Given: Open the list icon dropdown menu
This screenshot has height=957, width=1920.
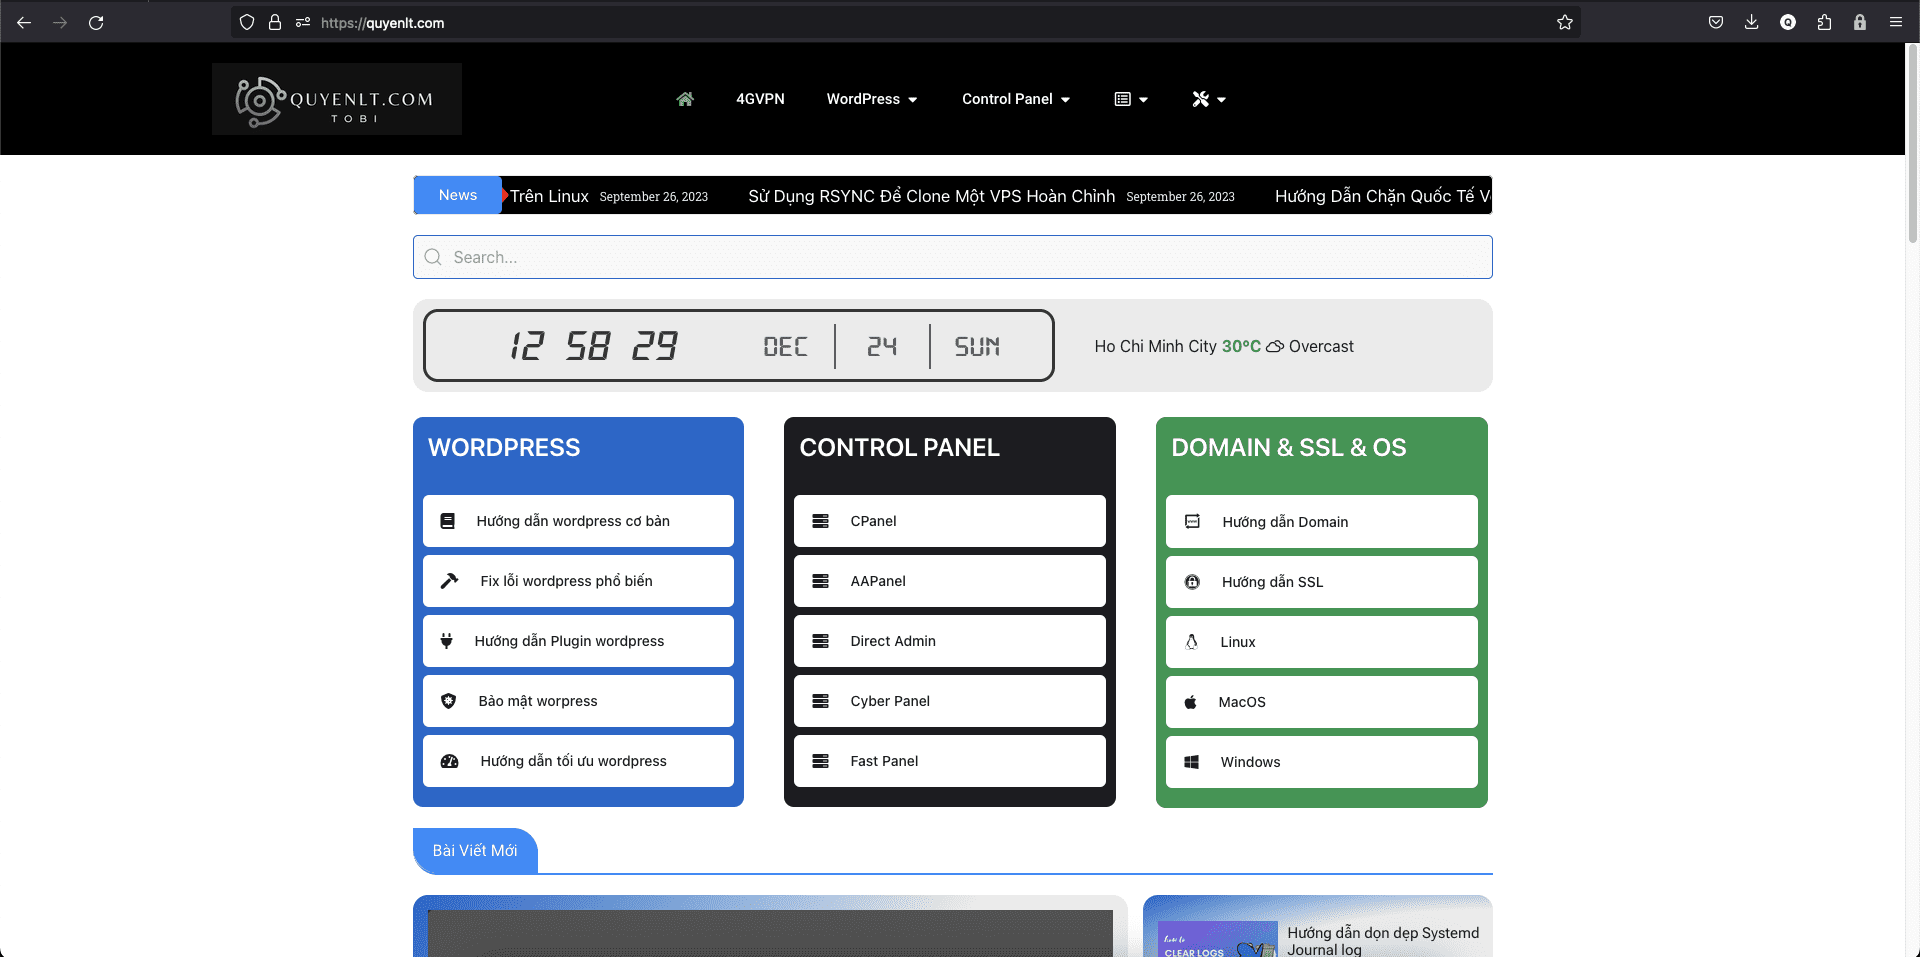Looking at the screenshot, I should 1131,99.
